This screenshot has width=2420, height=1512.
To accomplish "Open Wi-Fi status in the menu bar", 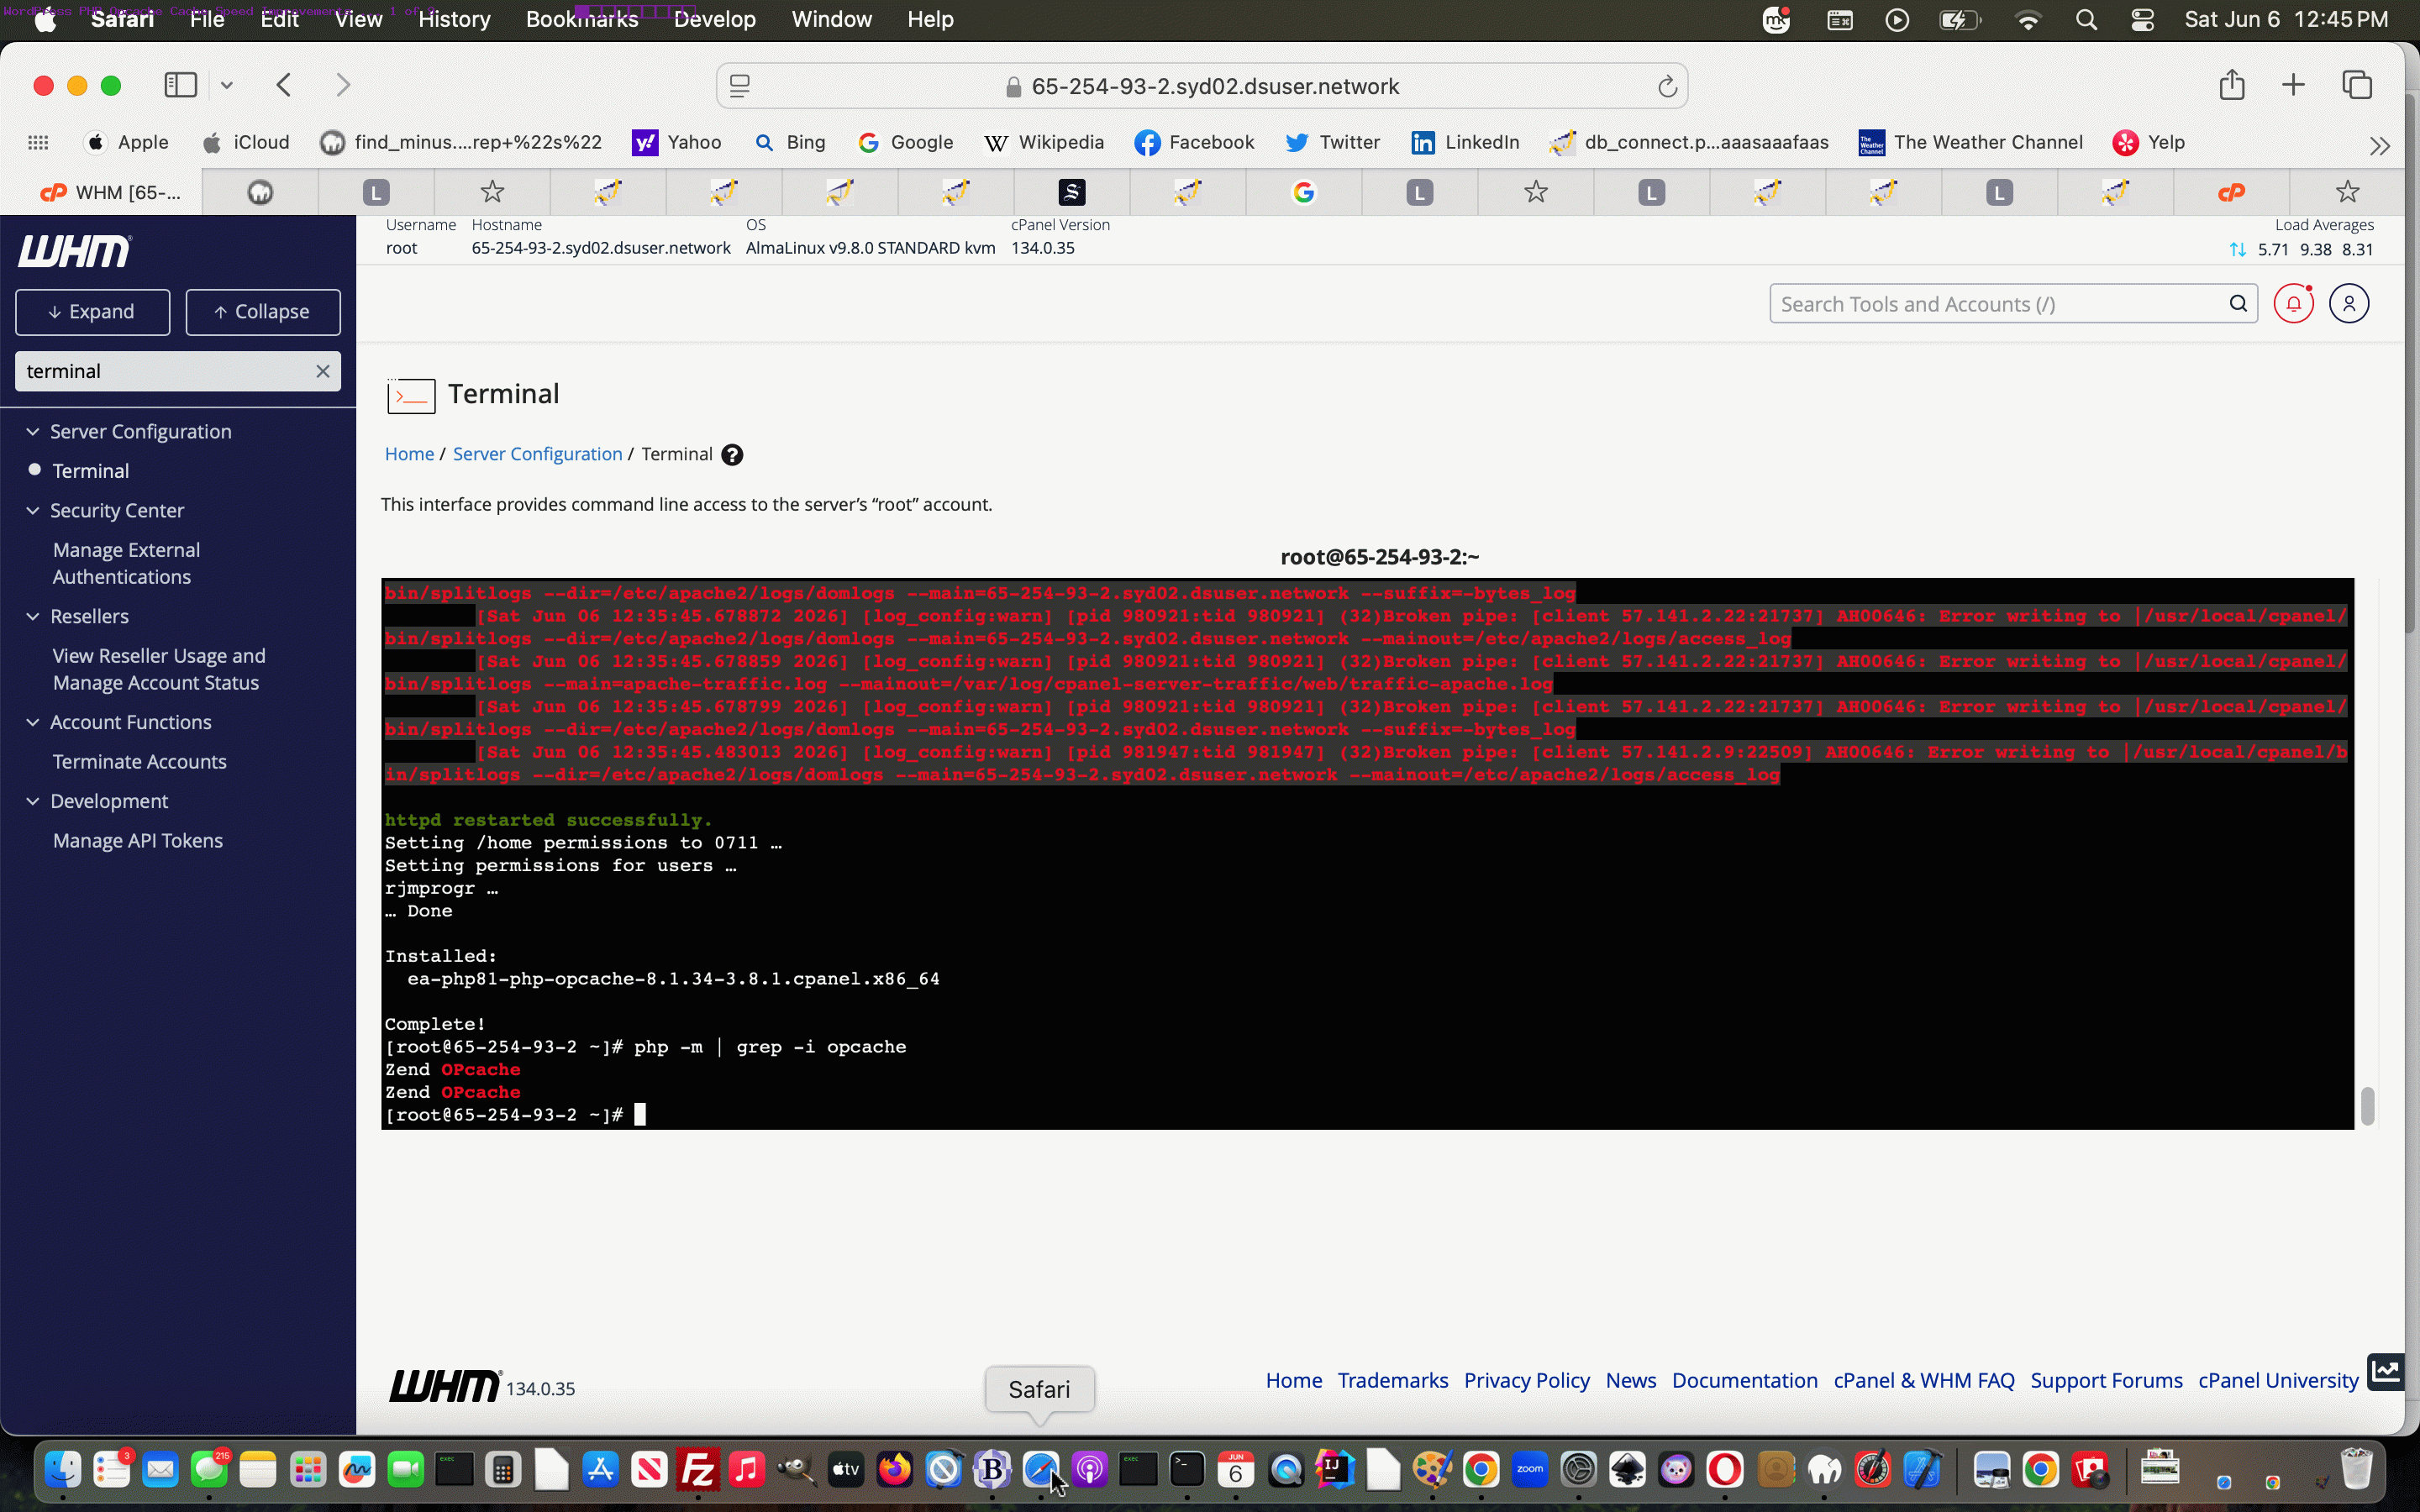I will (x=2028, y=20).
